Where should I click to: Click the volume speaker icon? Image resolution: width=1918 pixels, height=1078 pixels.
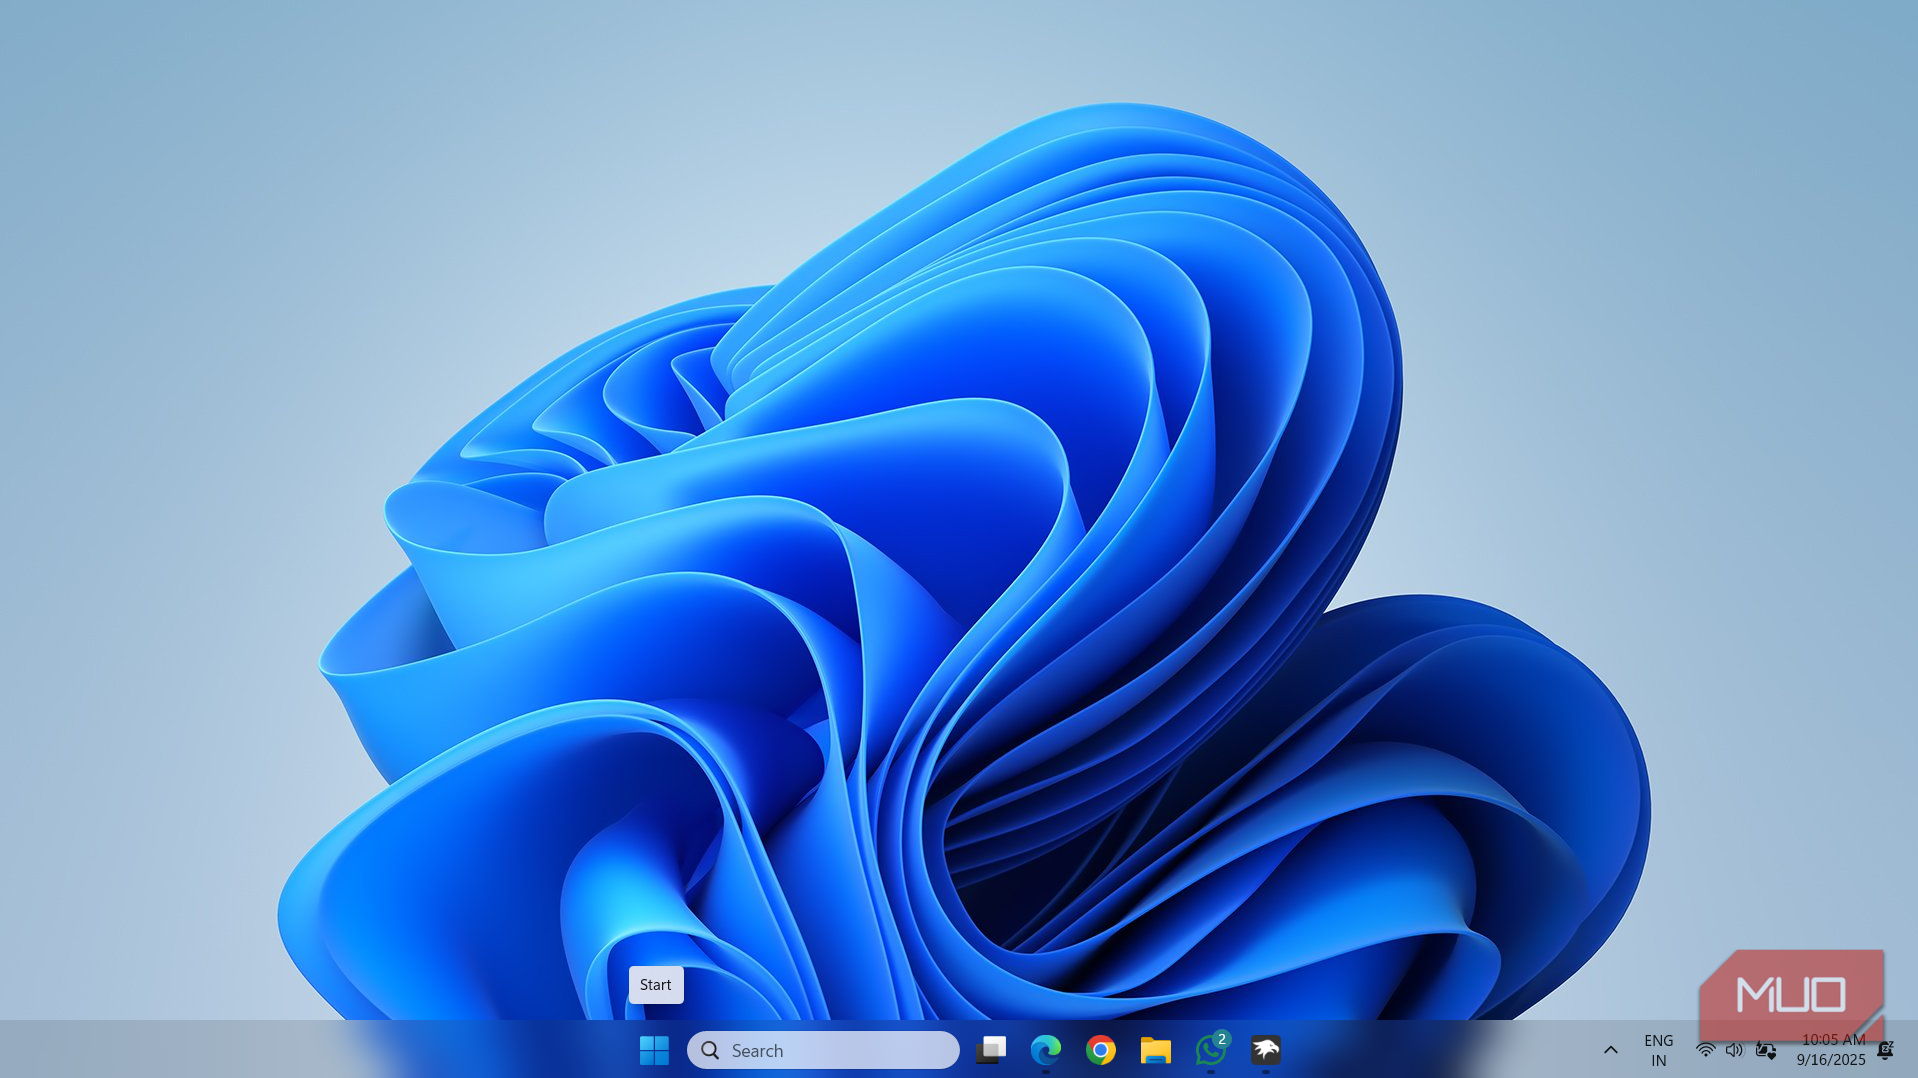click(1735, 1050)
